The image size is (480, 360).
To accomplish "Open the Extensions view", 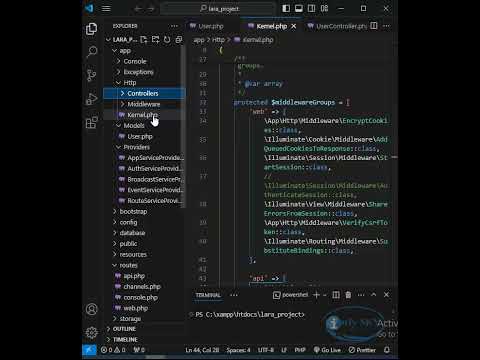I will 91,122.
